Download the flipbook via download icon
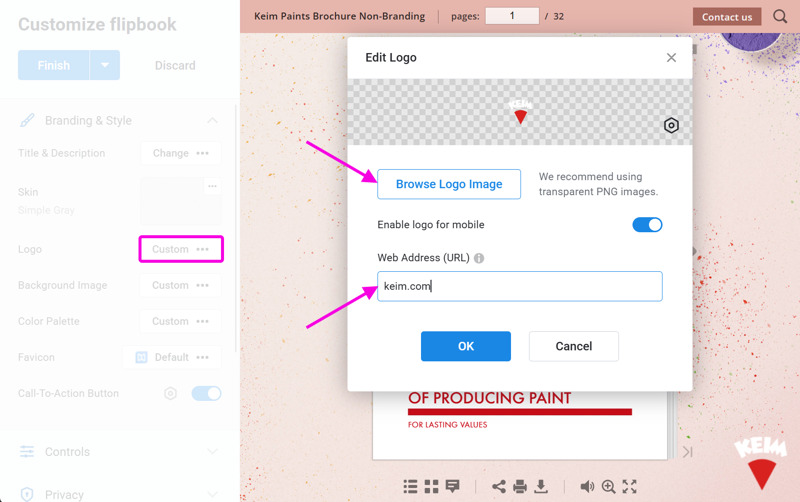This screenshot has width=800, height=502. coord(541,487)
